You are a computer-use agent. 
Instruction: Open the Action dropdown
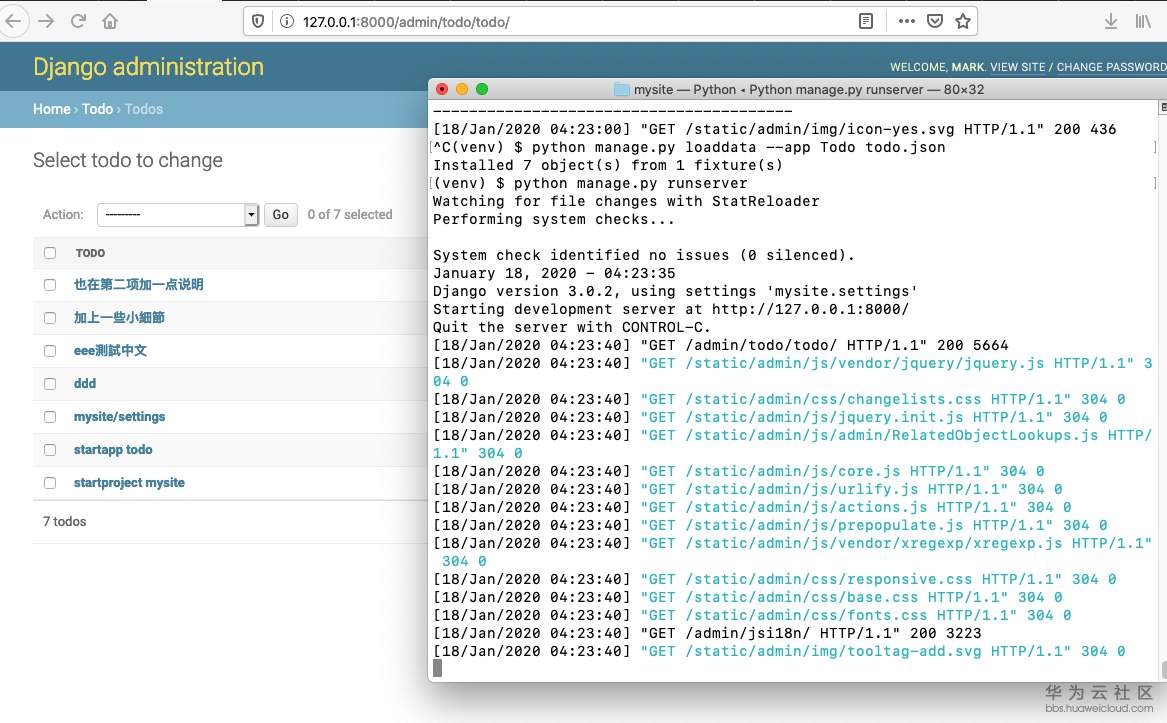178,214
